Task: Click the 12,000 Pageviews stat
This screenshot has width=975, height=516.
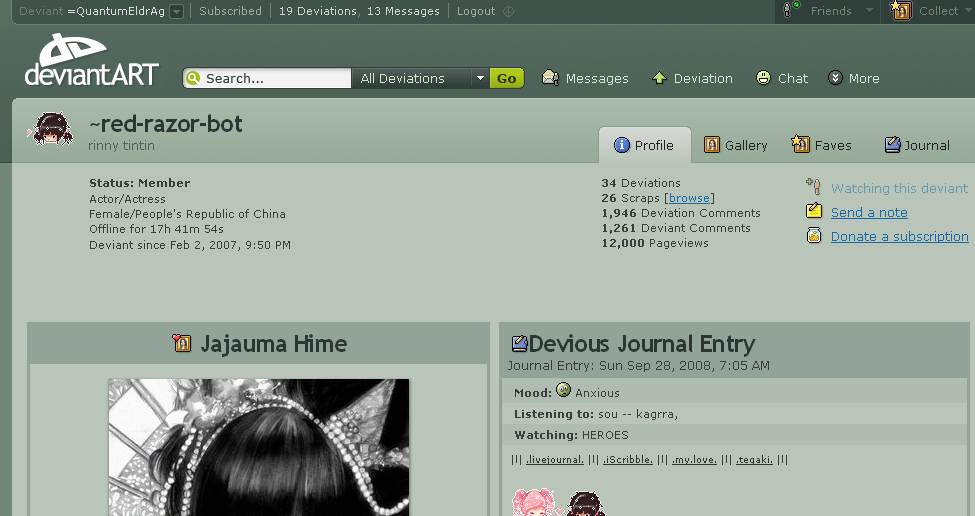Action: pyautogui.click(x=655, y=243)
